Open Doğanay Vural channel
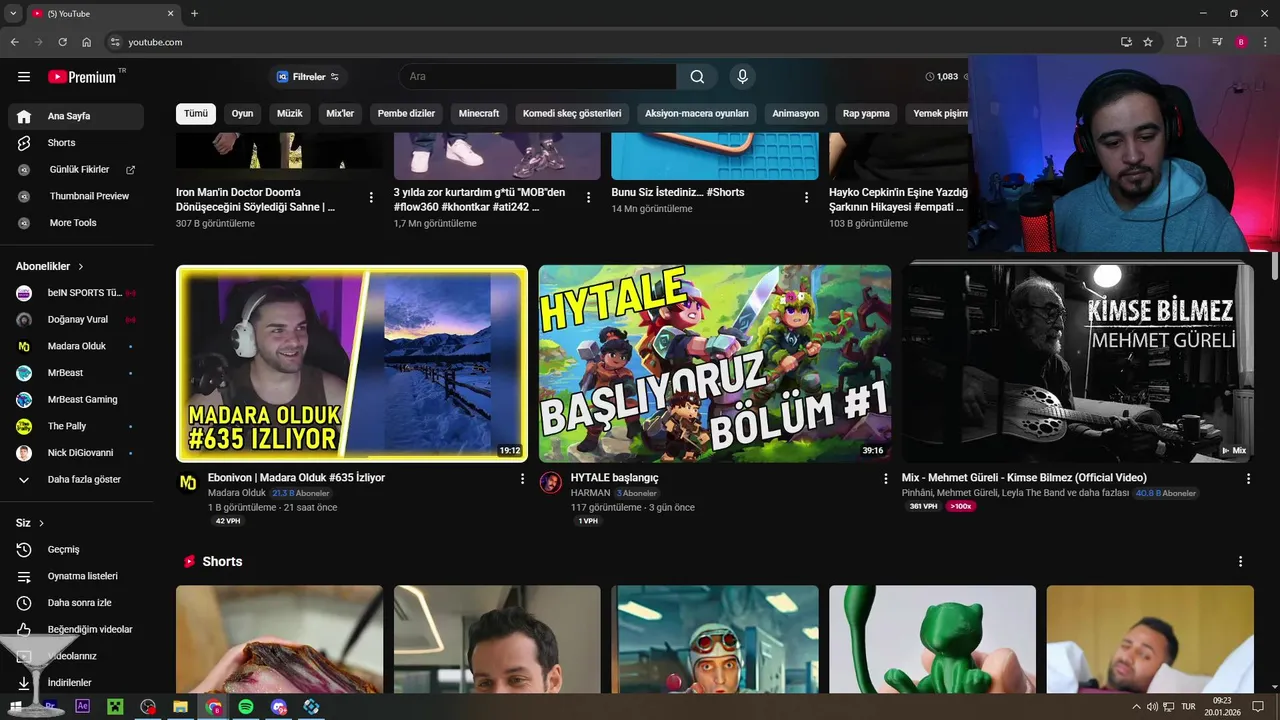The image size is (1280, 720). [x=76, y=320]
